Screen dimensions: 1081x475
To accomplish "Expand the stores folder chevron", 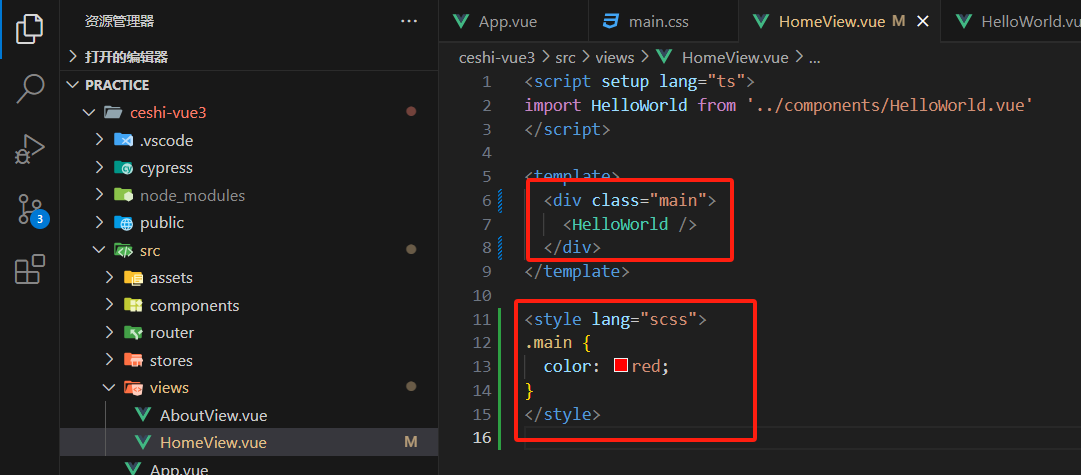I will click(x=109, y=361).
